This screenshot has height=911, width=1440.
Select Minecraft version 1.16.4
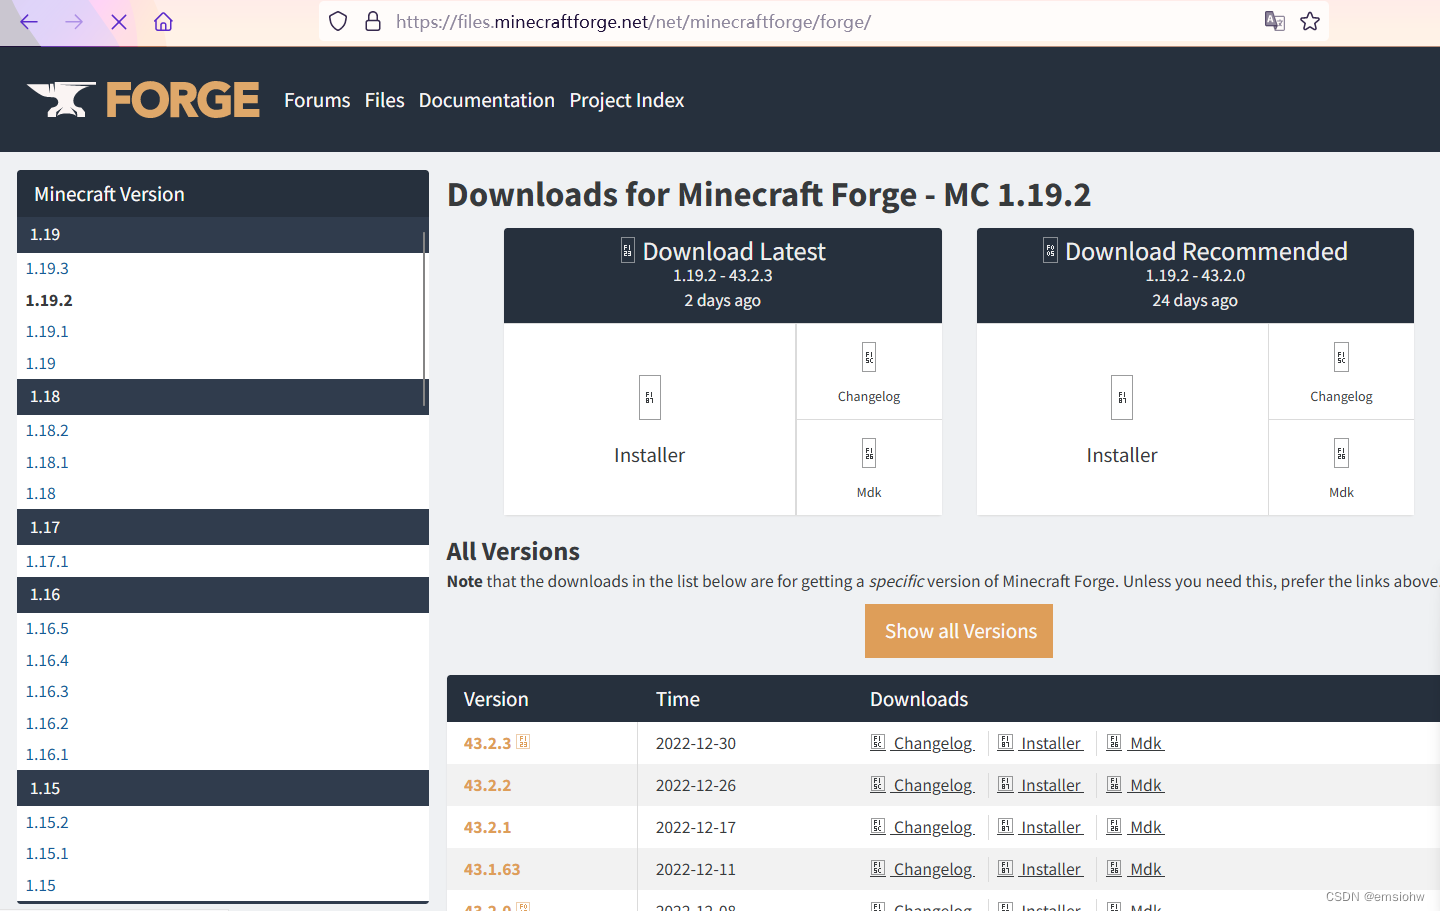click(47, 660)
